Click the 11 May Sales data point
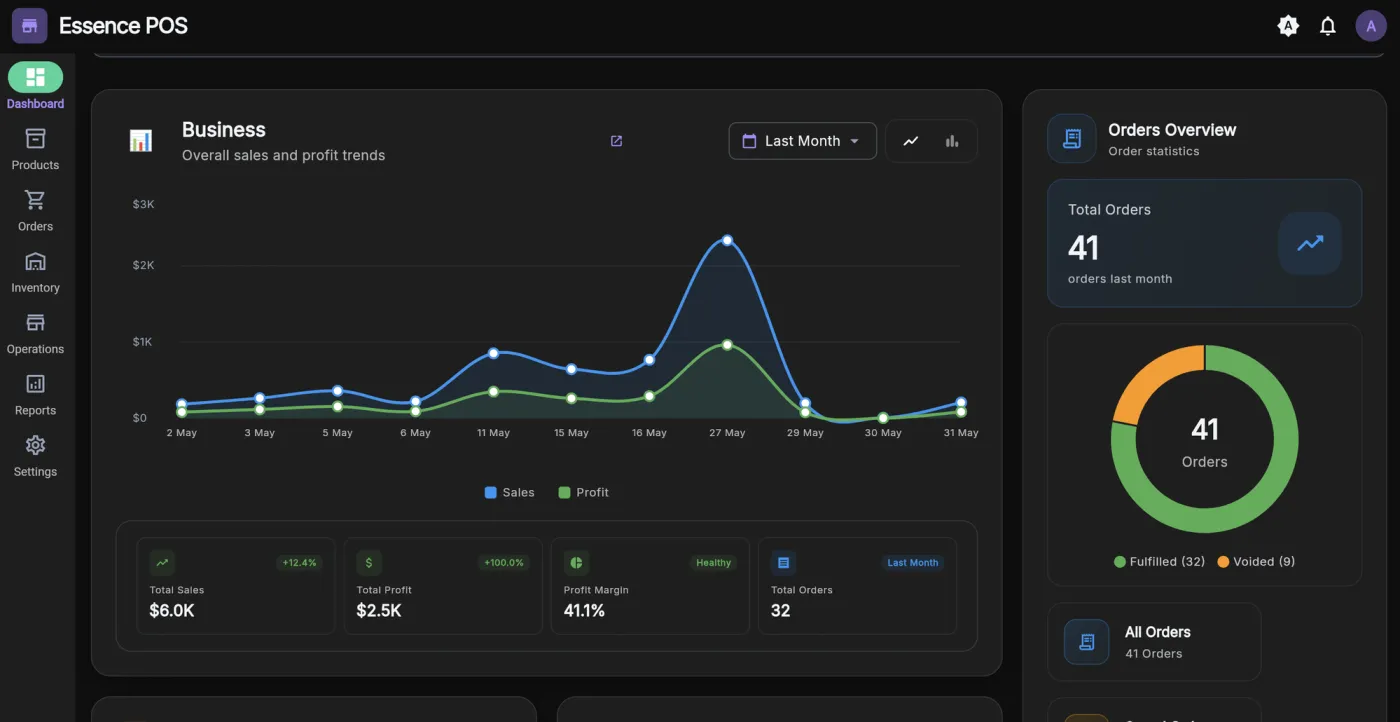Screen dimensions: 1400x722 point(493,353)
